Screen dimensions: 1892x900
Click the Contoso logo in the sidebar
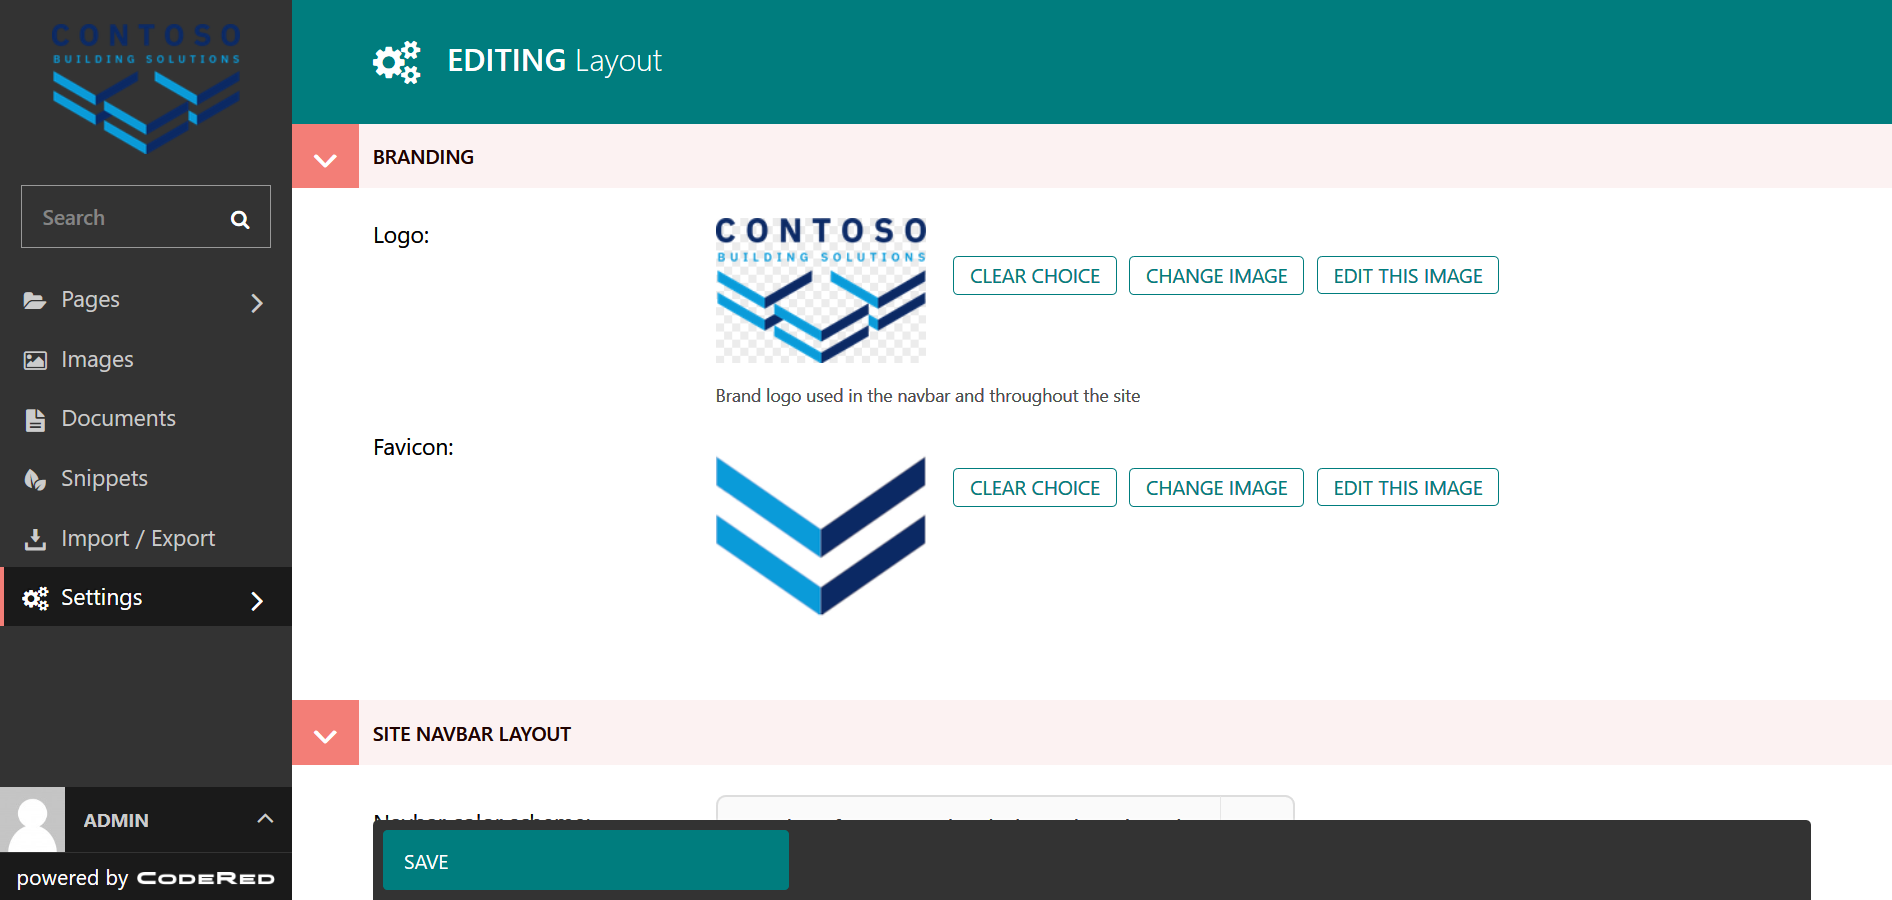click(146, 88)
